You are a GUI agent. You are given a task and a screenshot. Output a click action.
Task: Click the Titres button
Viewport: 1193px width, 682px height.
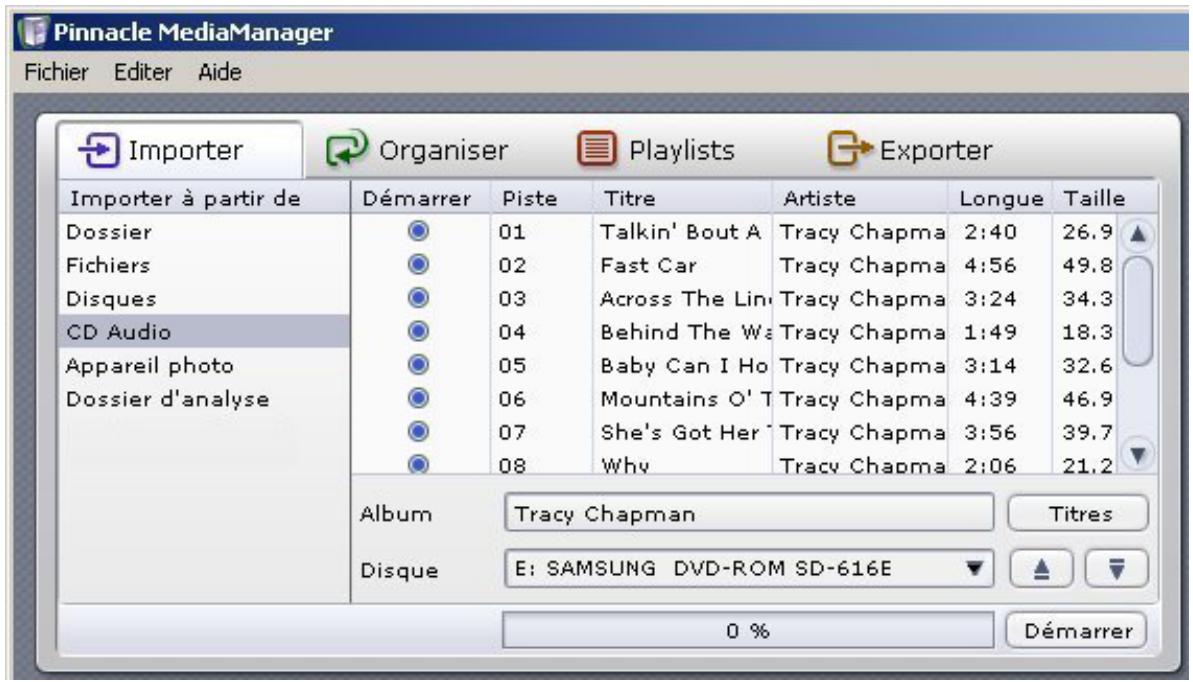[x=1079, y=514]
